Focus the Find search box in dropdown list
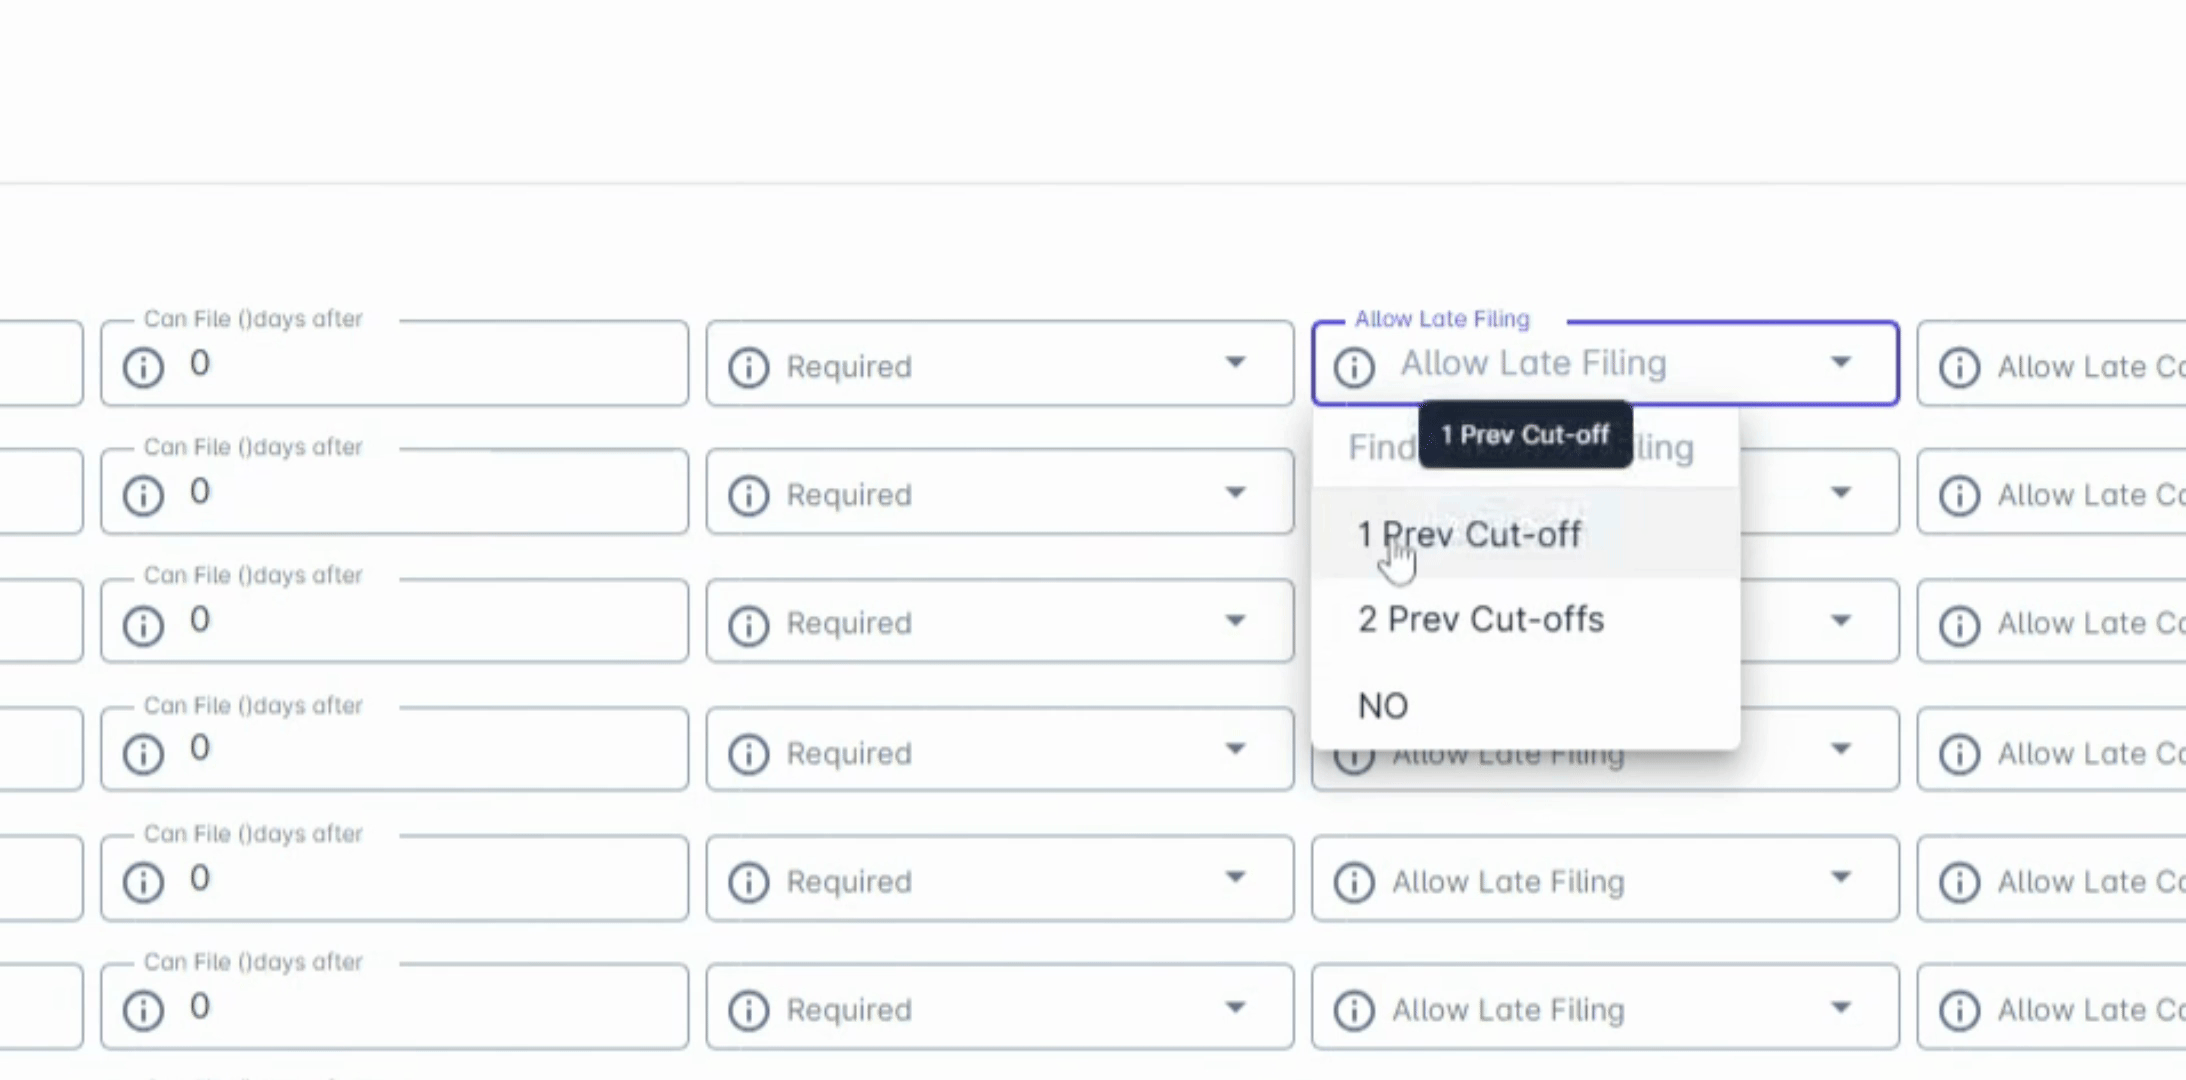 pyautogui.click(x=1526, y=447)
